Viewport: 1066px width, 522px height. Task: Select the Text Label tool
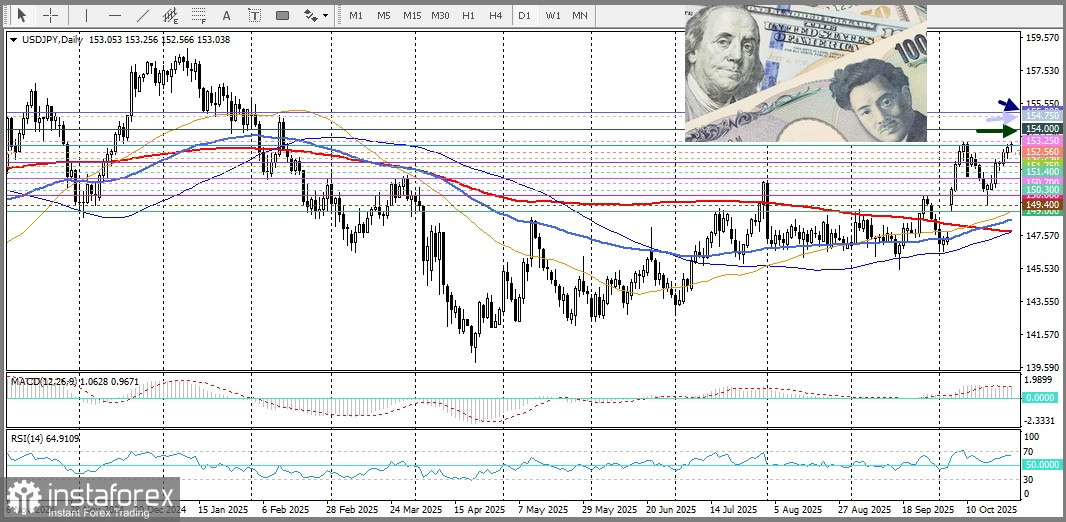point(254,15)
